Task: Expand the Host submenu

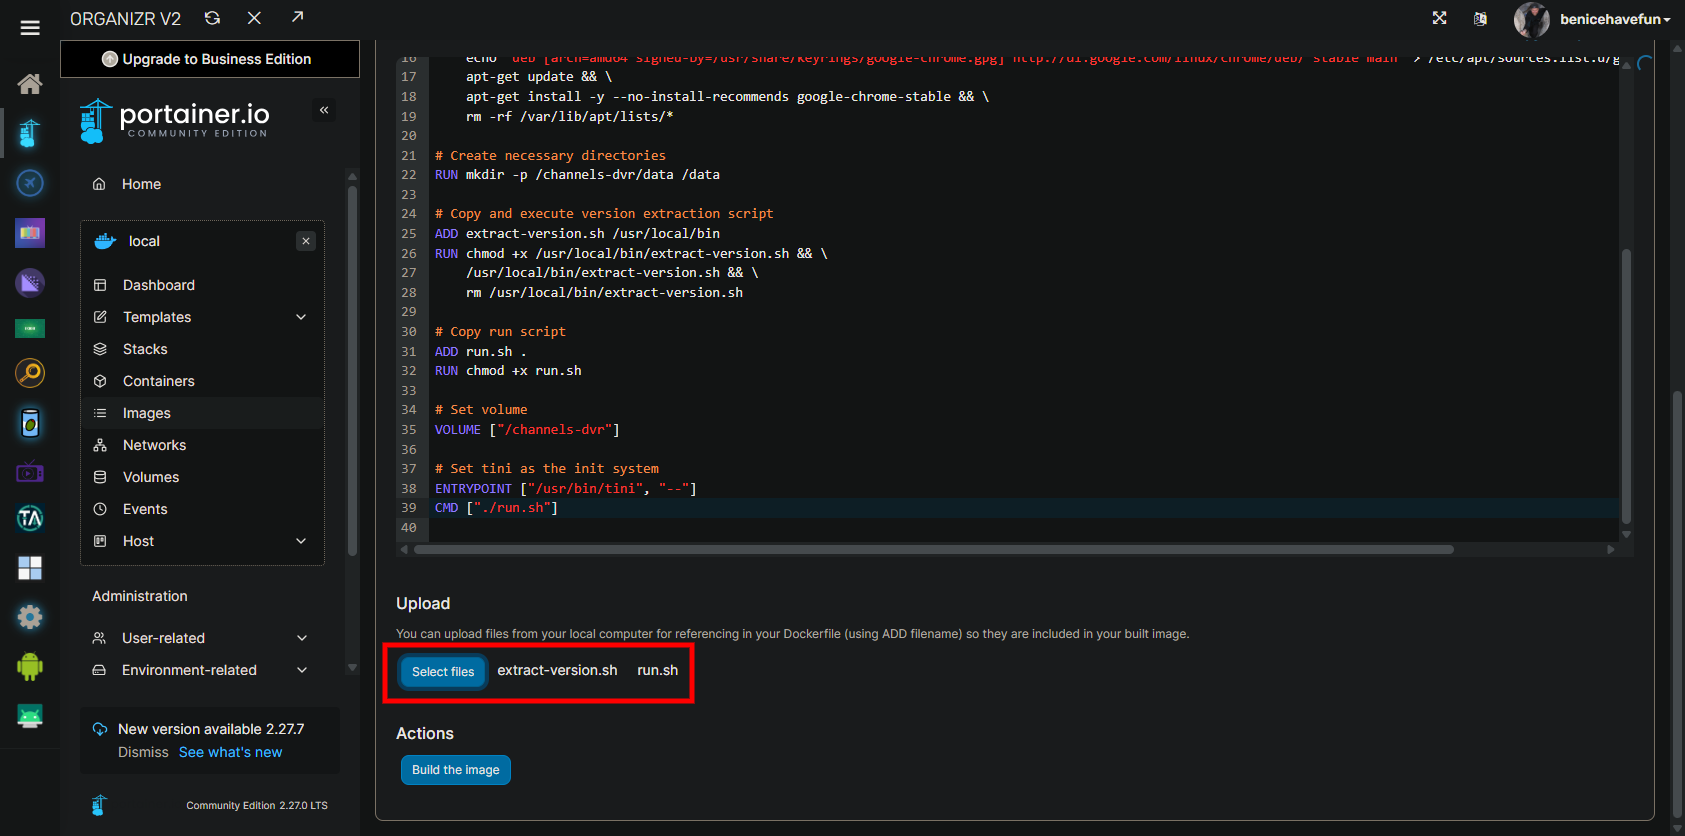Action: tap(301, 541)
